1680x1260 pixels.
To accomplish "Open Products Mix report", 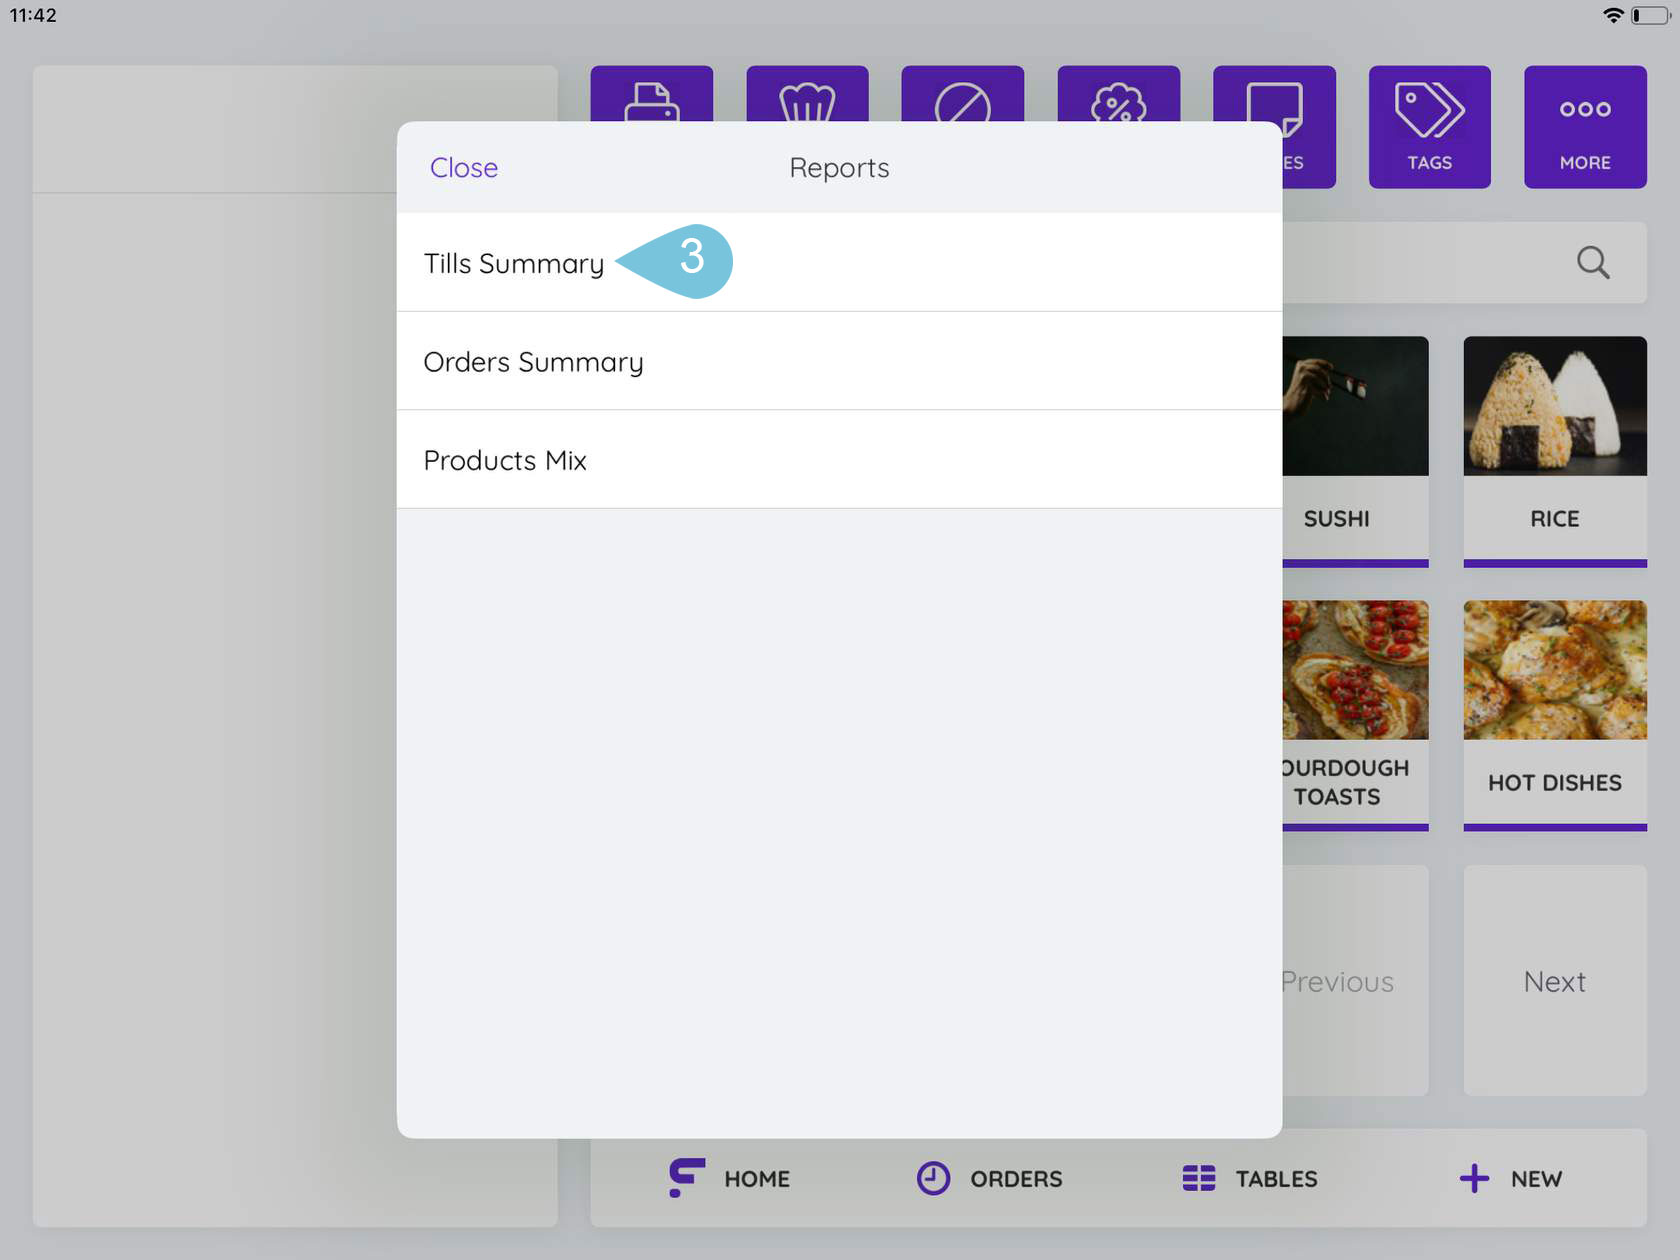I will click(839, 460).
